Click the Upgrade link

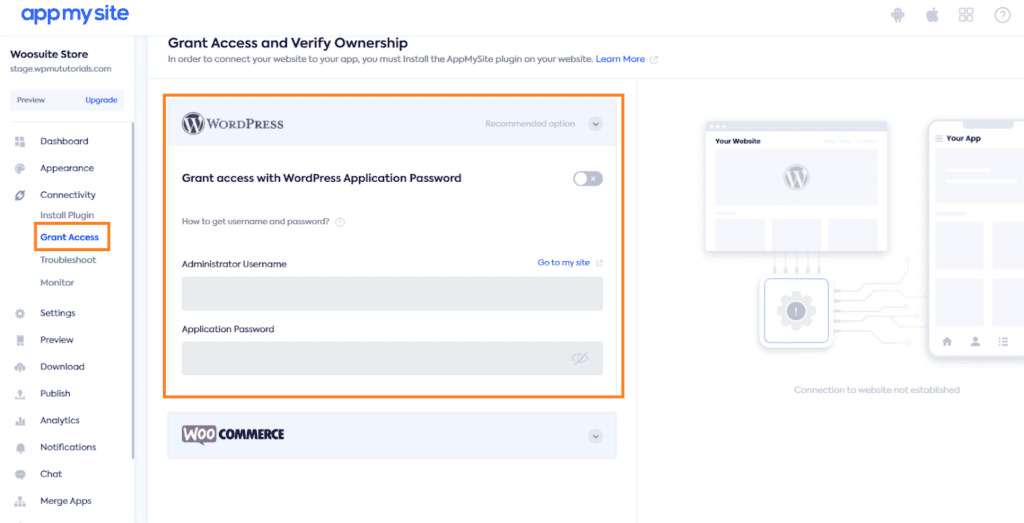tap(101, 100)
